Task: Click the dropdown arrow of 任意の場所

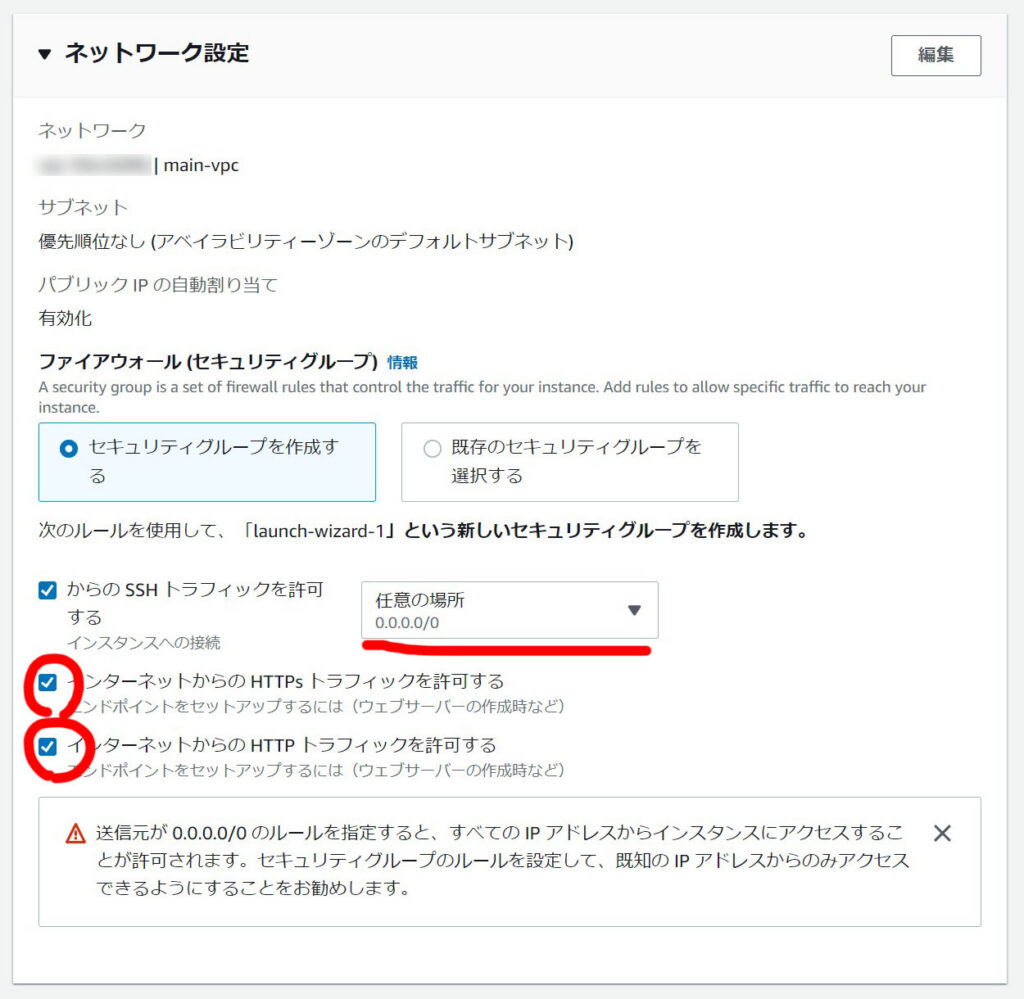Action: coord(633,610)
